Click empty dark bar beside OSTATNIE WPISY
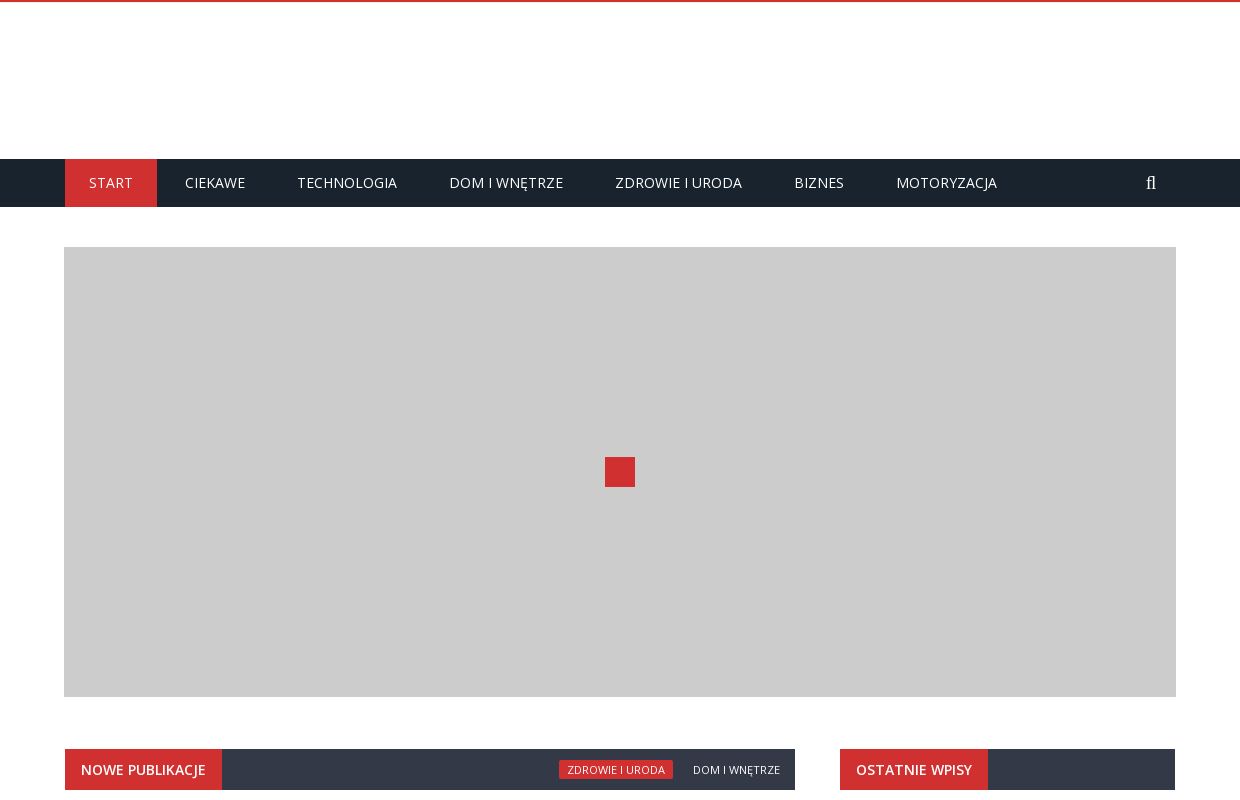The height and width of the screenshot is (800, 1240). pyautogui.click(x=1080, y=770)
